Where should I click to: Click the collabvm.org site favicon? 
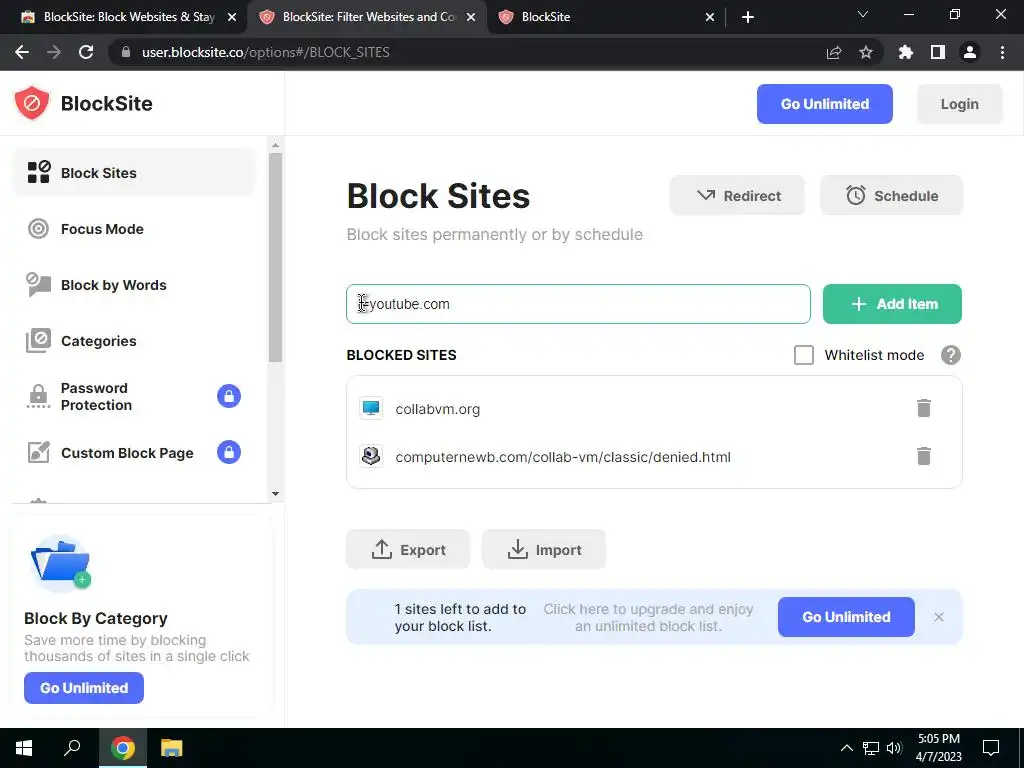tap(371, 408)
